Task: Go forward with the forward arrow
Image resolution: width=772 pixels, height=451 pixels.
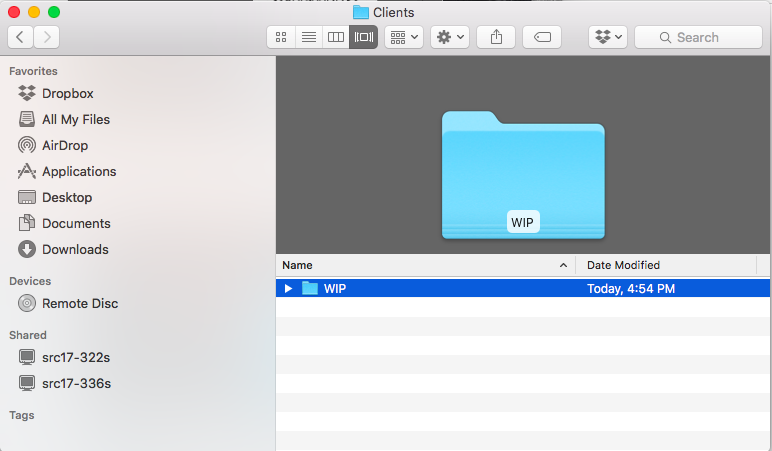Action: 46,37
